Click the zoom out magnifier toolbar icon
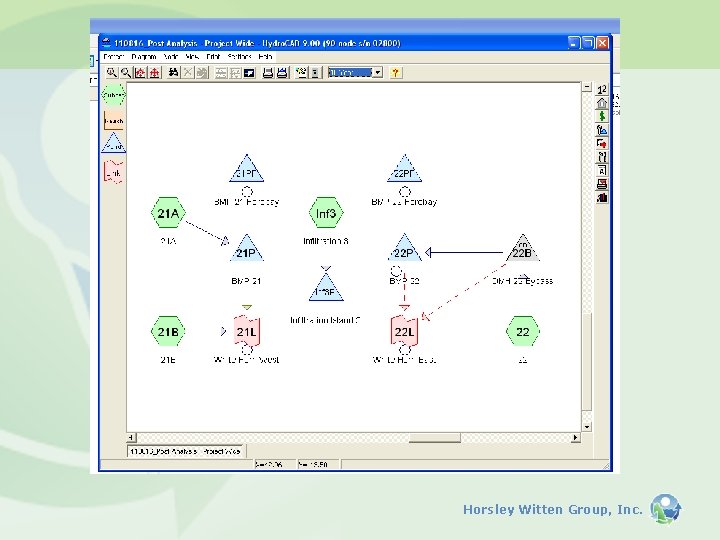This screenshot has height=540, width=720. point(126,73)
